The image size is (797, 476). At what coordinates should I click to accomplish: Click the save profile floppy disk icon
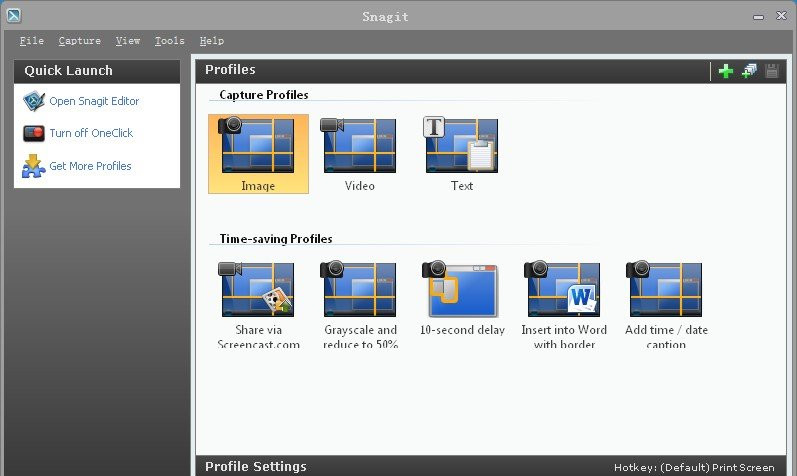point(772,71)
